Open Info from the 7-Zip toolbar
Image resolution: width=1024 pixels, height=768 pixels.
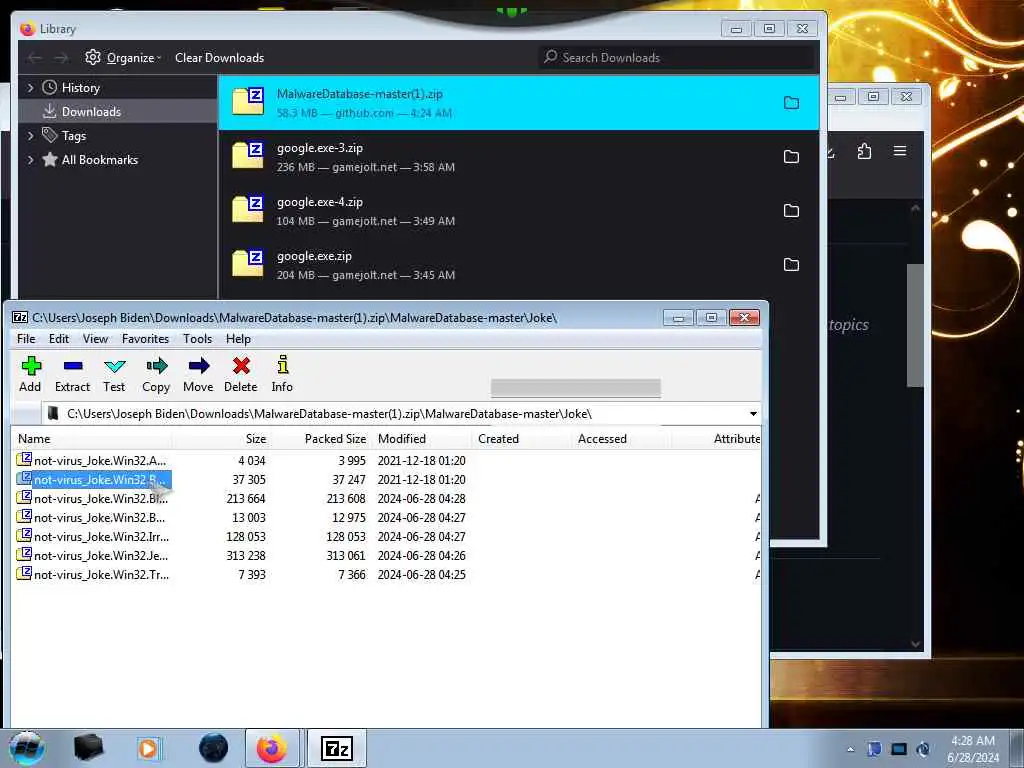pyautogui.click(x=282, y=374)
